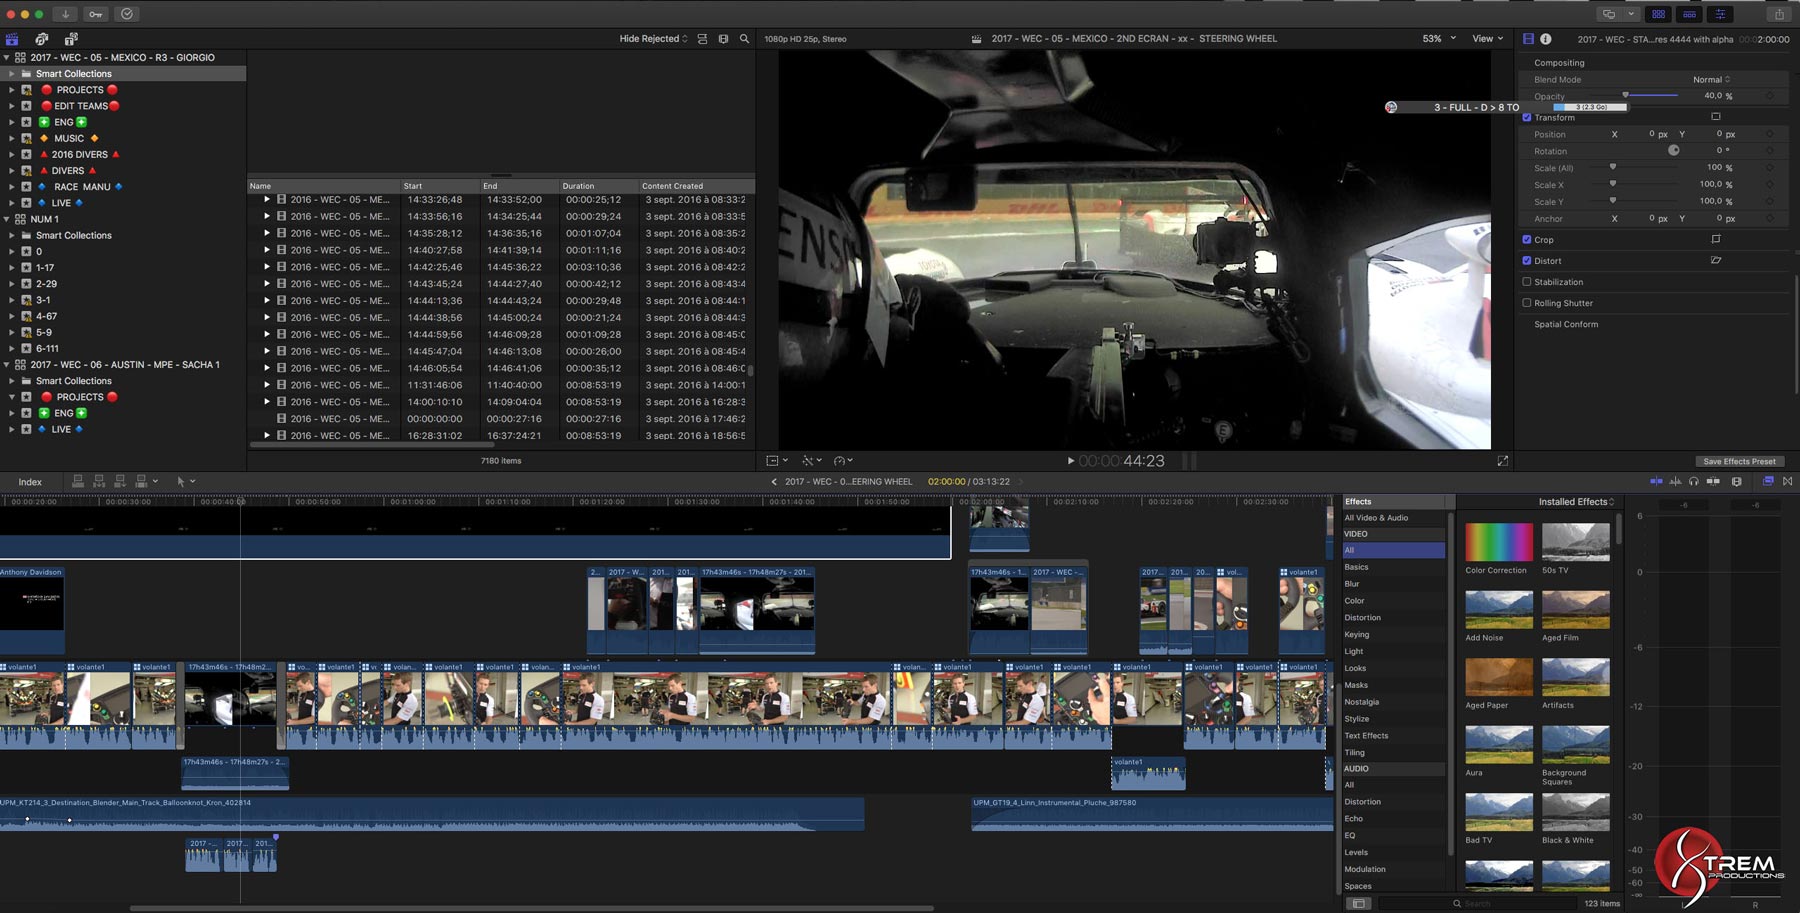Select the Anthony Davidson title clip
This screenshot has width=1800, height=913.
pyautogui.click(x=32, y=610)
